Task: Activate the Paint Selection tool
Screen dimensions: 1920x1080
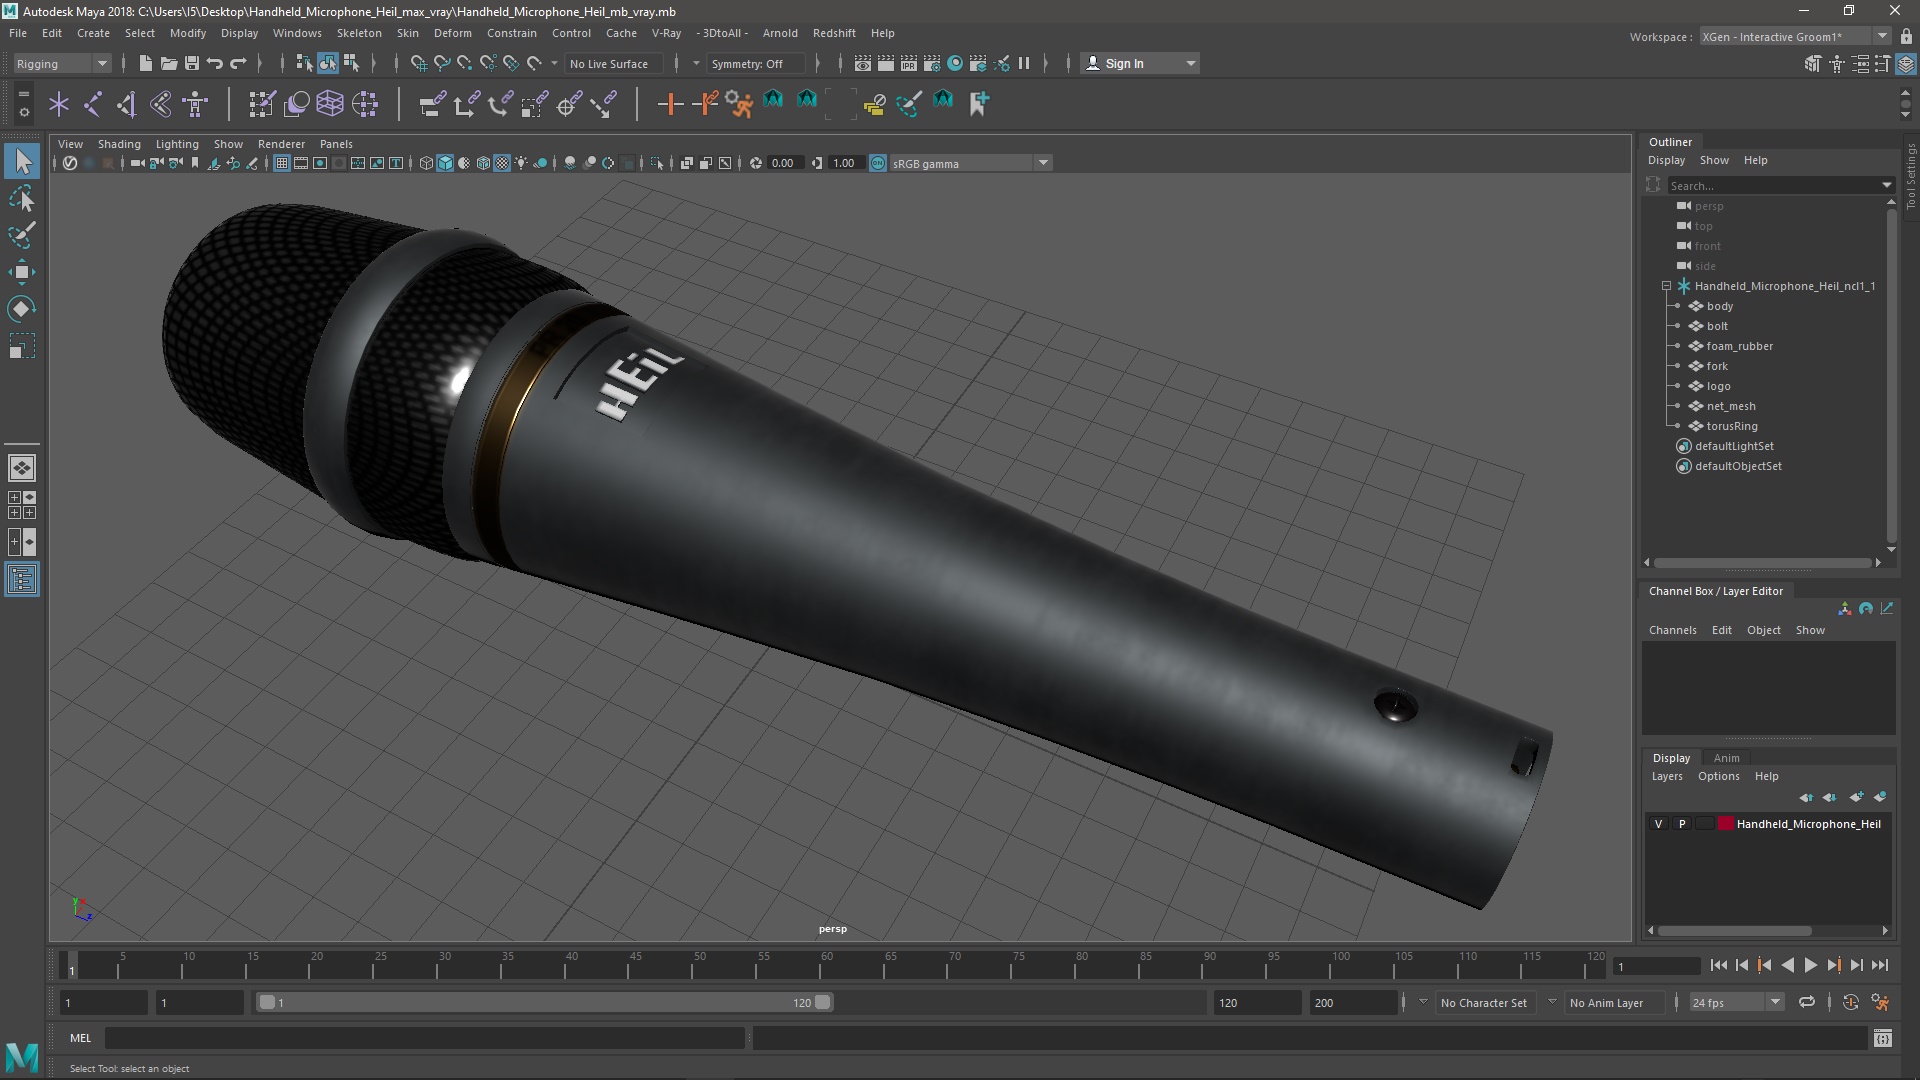Action: click(21, 236)
